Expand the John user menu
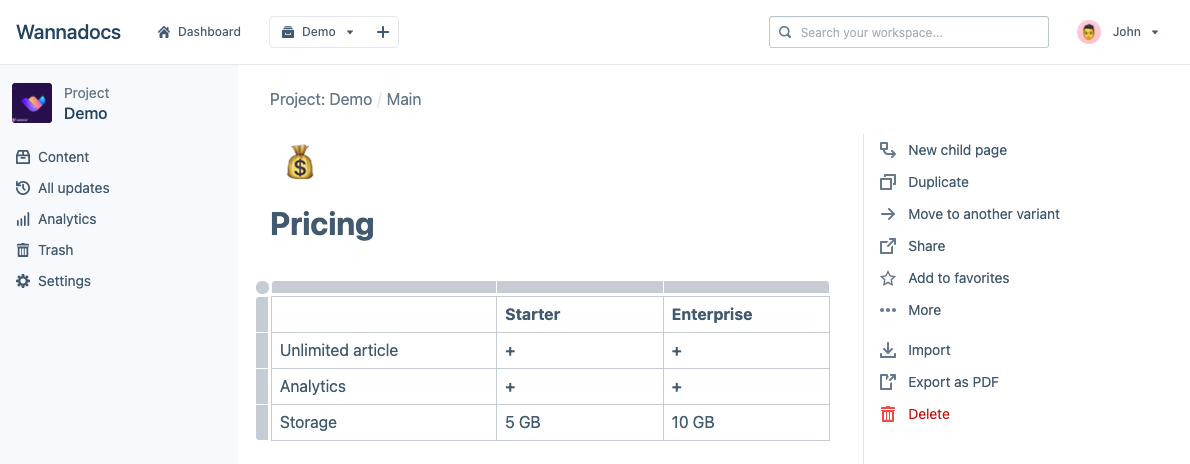1190x464 pixels. pyautogui.click(x=1118, y=32)
